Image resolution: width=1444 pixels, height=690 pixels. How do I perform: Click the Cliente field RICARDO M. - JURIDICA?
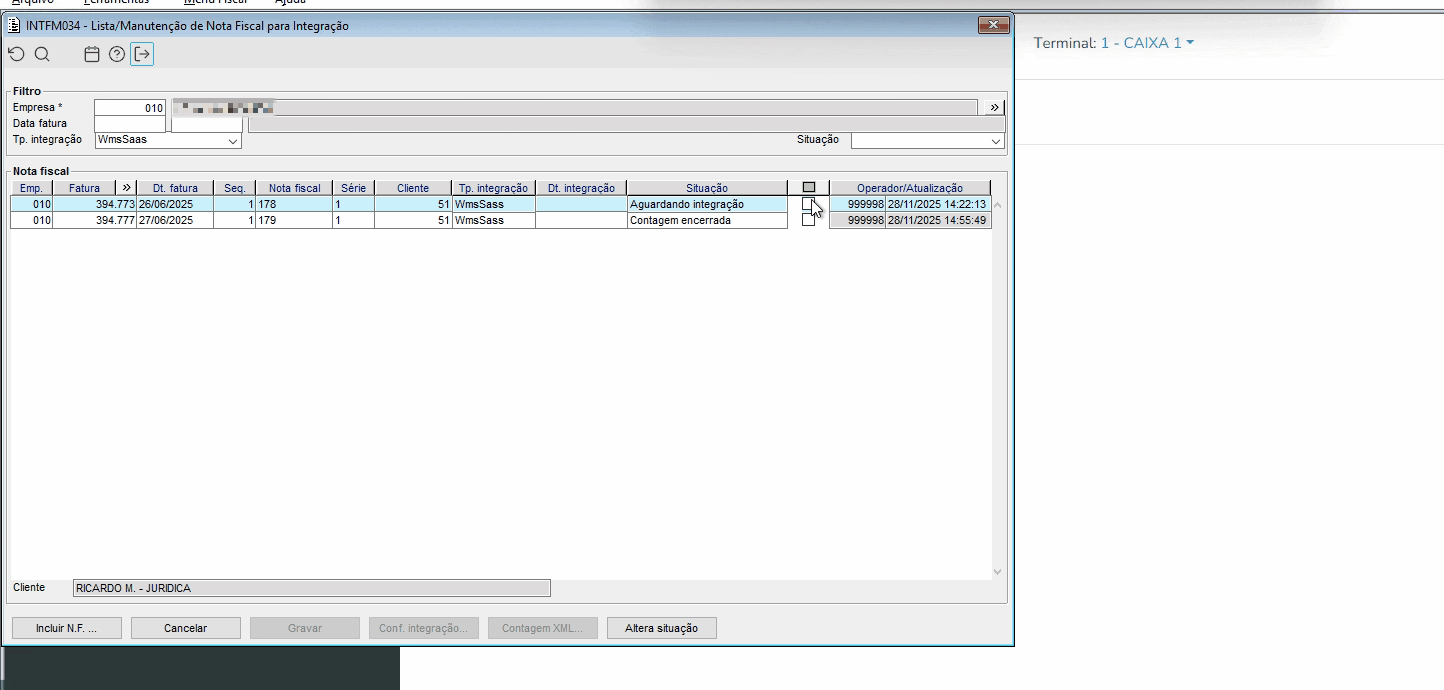click(x=312, y=588)
